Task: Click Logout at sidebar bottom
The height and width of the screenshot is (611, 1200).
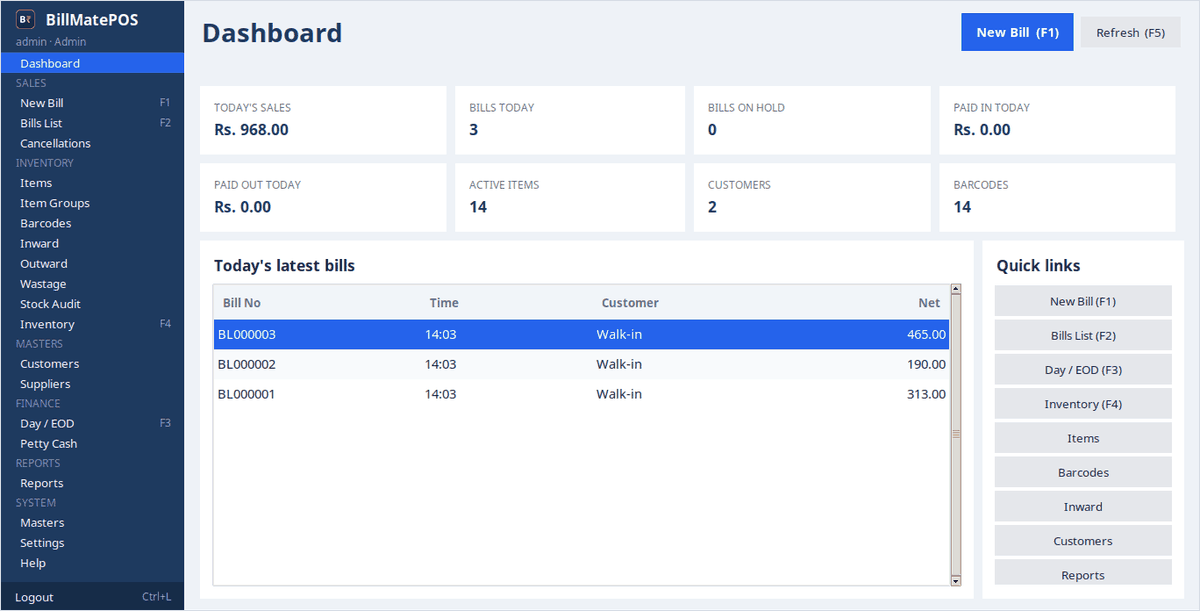Action: [92, 597]
